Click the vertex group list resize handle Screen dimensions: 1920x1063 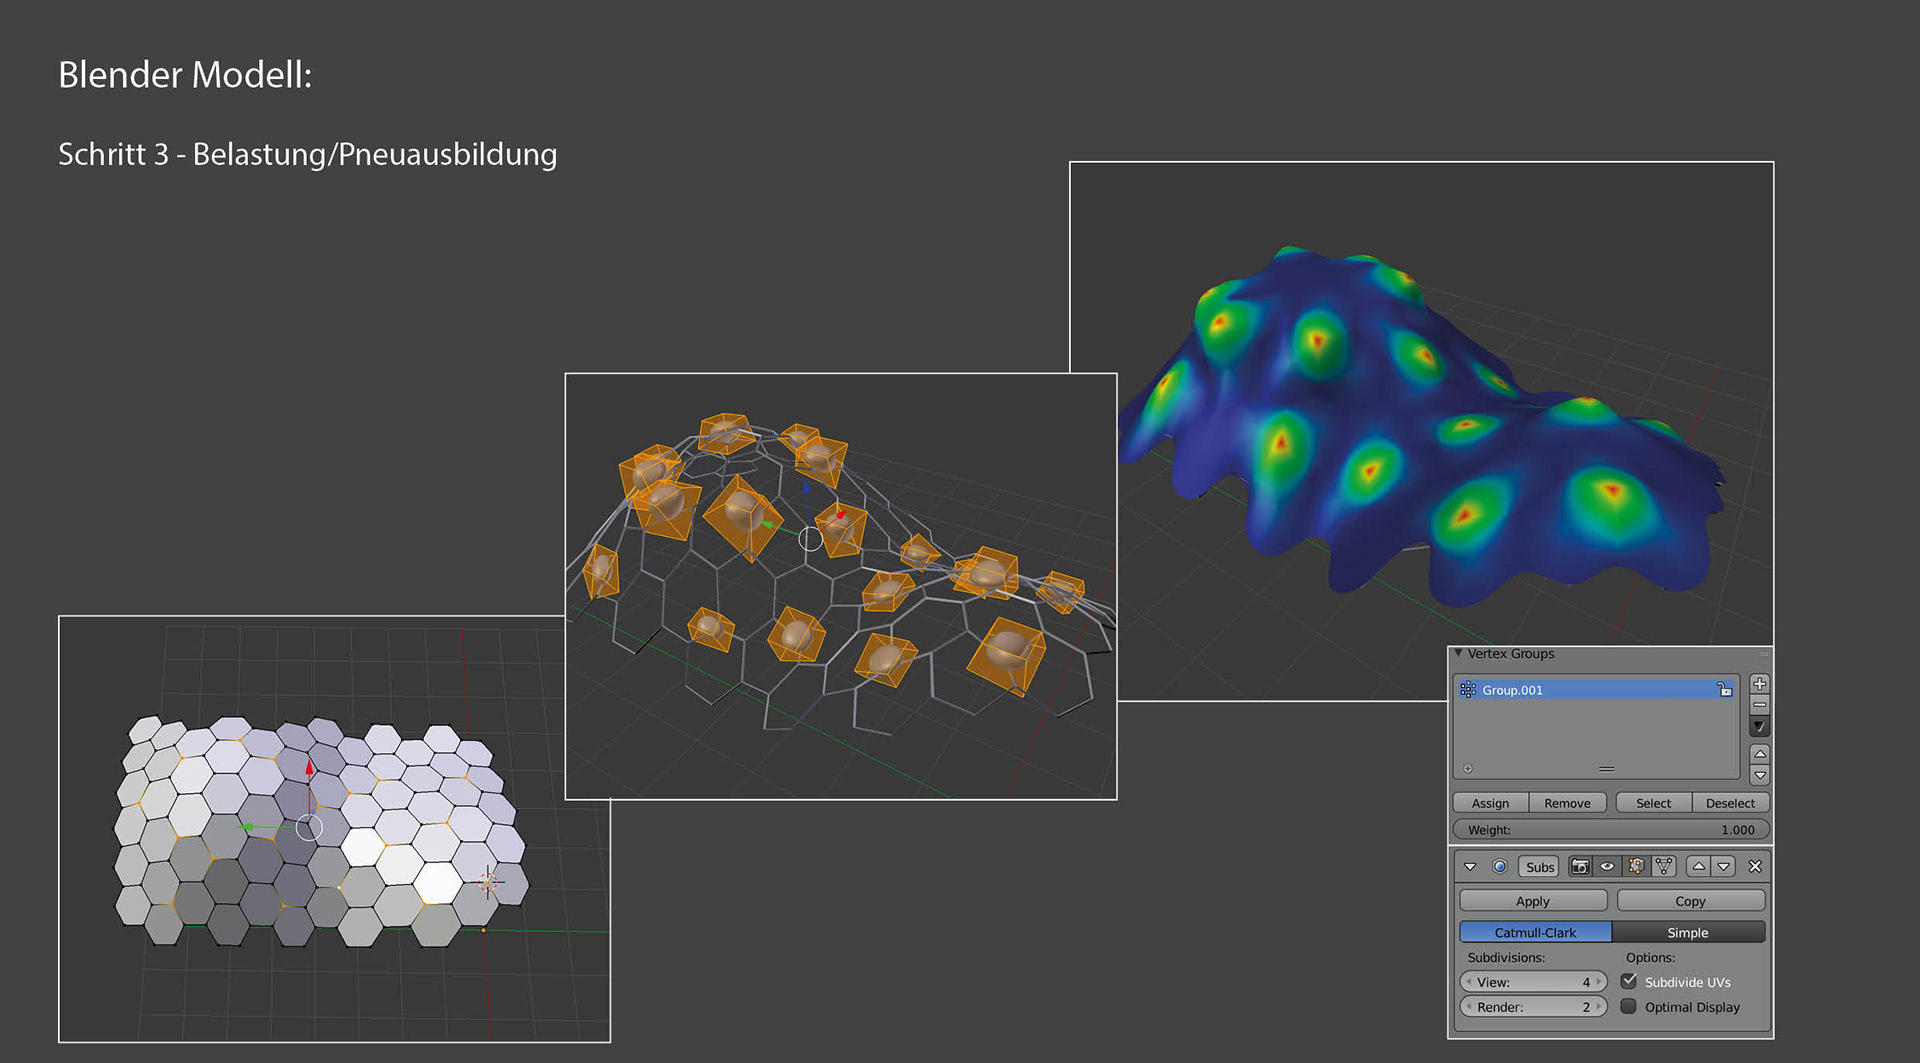click(x=1606, y=769)
